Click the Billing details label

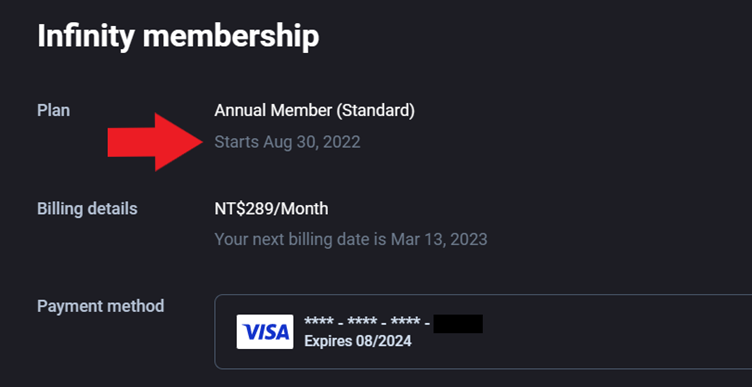point(87,209)
